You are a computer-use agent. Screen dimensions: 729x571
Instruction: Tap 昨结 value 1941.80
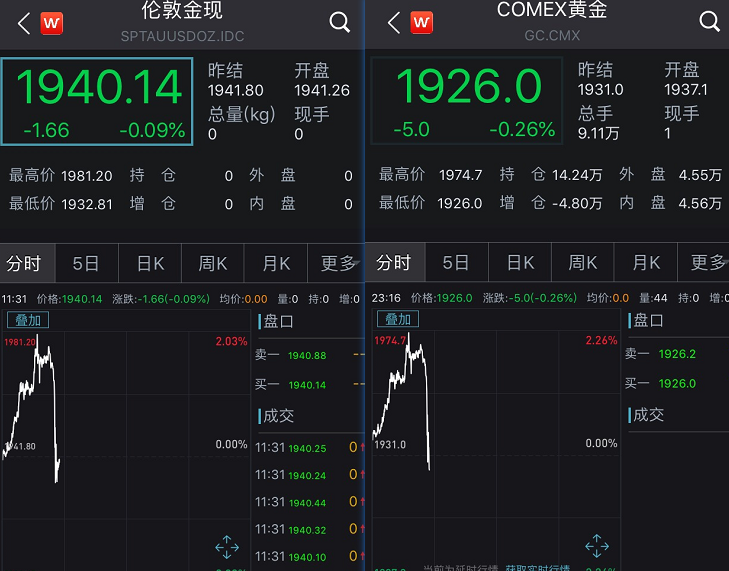(236, 90)
